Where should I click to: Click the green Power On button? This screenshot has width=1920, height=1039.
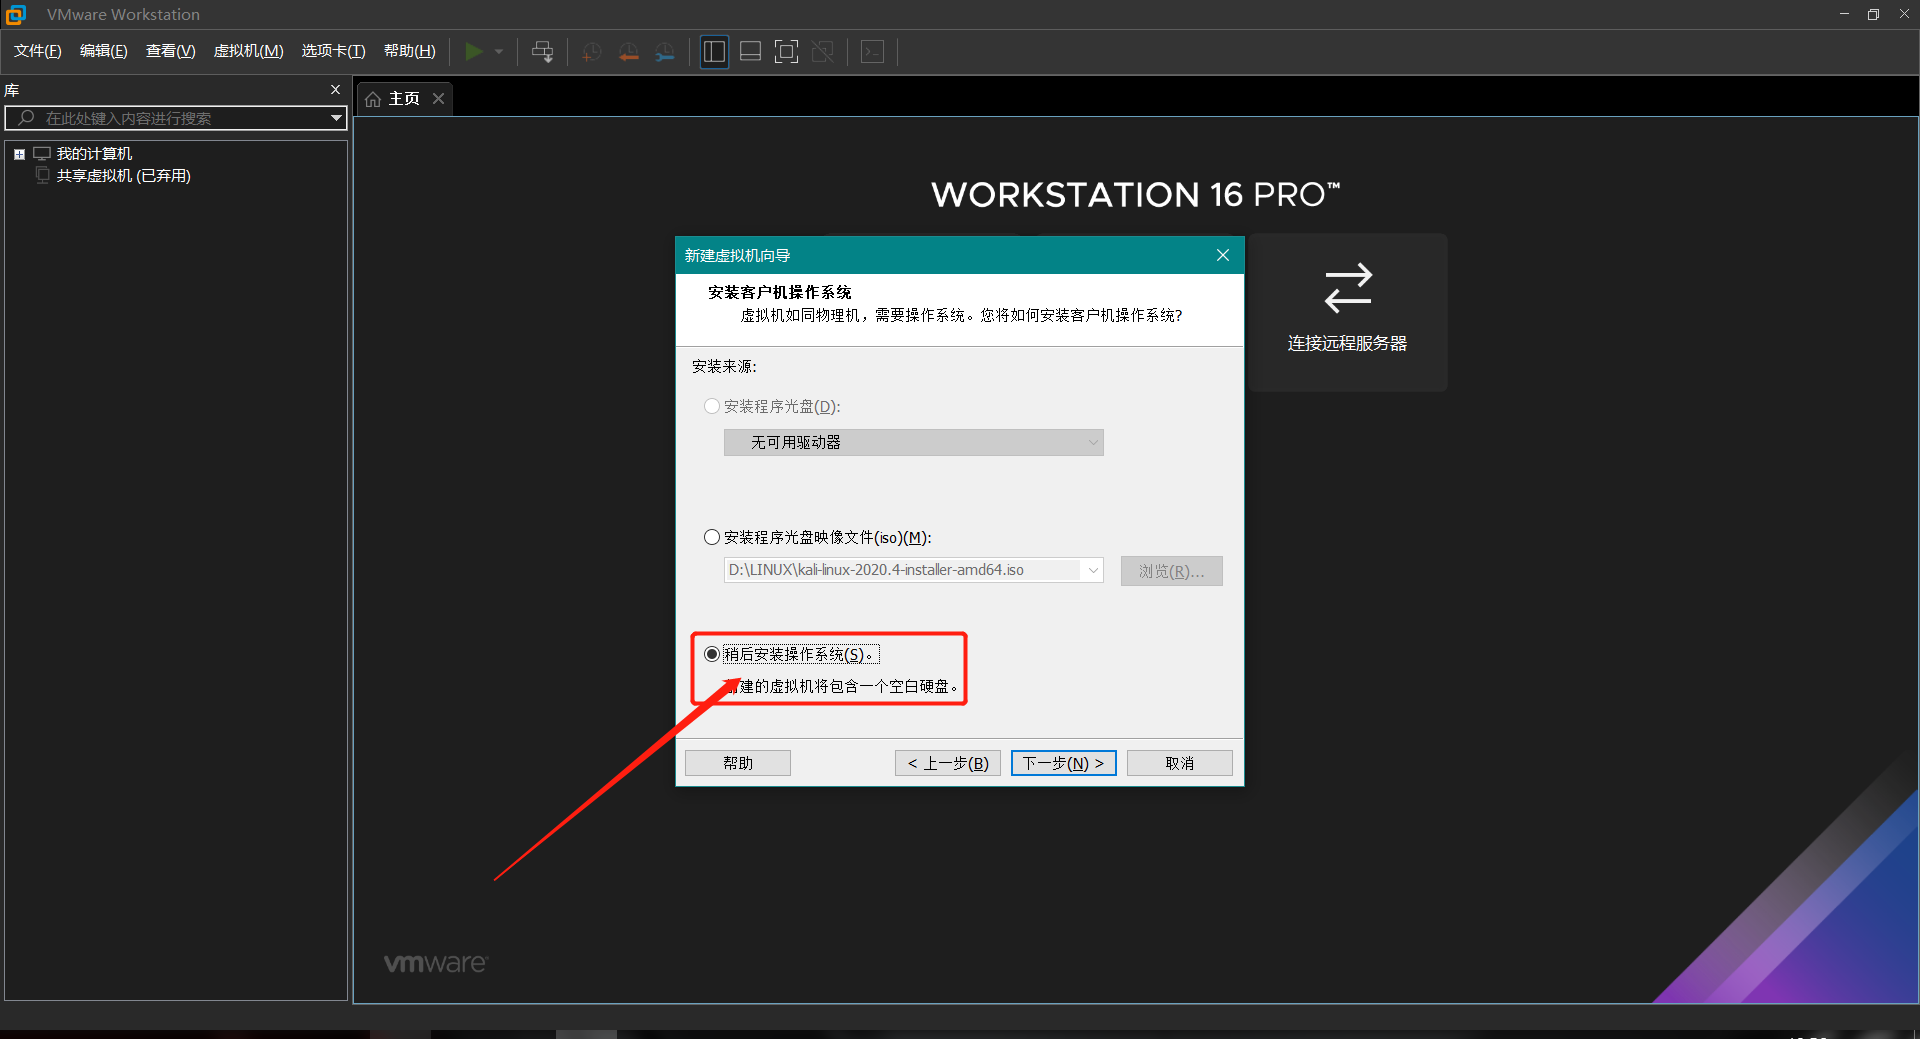click(x=475, y=51)
